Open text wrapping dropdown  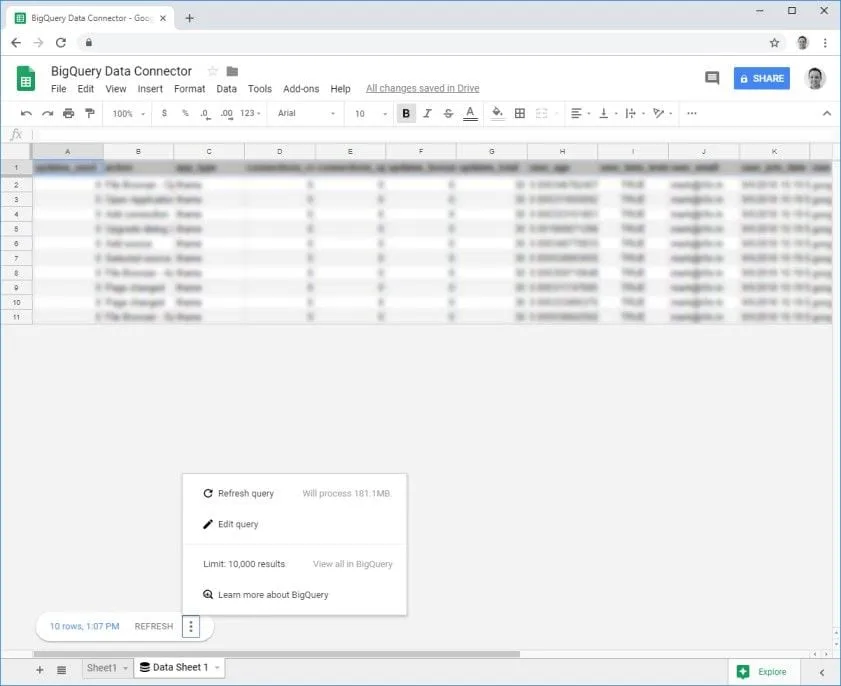coord(635,113)
